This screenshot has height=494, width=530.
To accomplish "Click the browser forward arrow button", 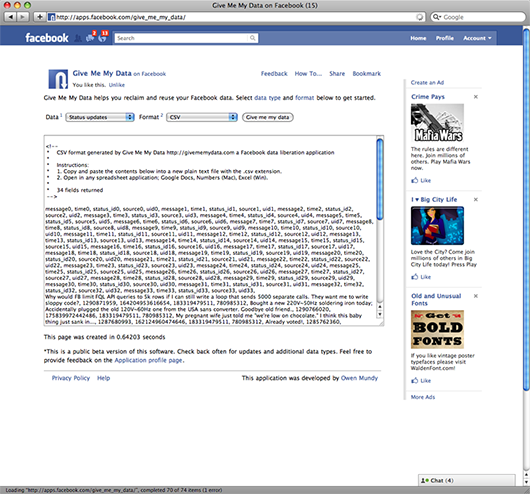I will 22,17.
